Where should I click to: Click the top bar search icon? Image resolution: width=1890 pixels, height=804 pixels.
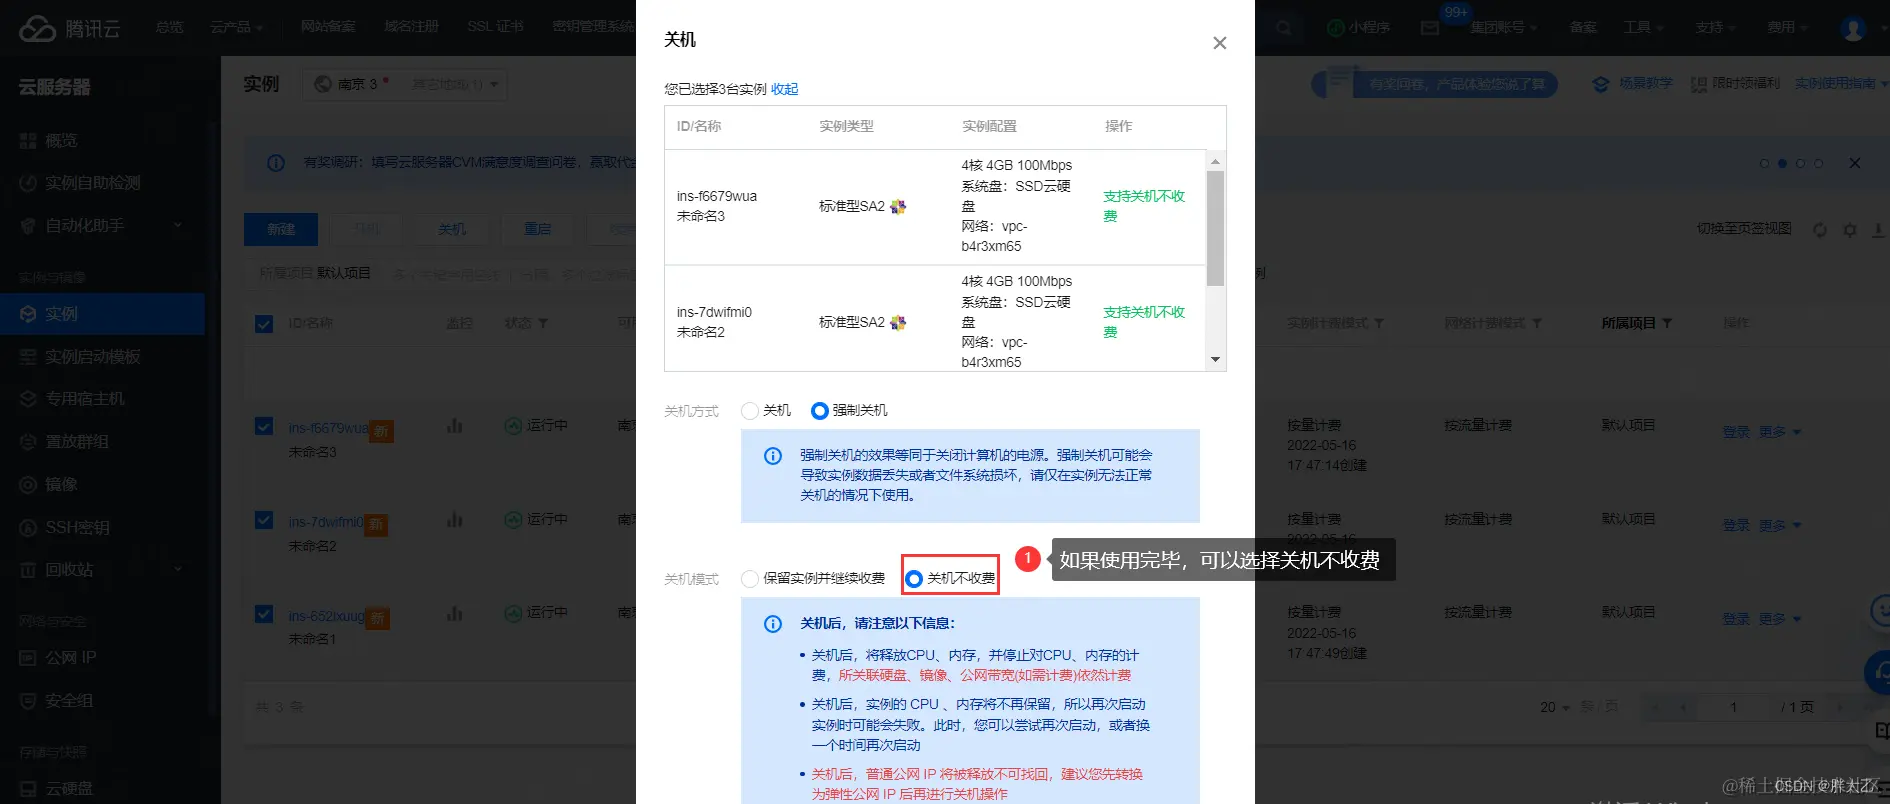click(x=1283, y=28)
